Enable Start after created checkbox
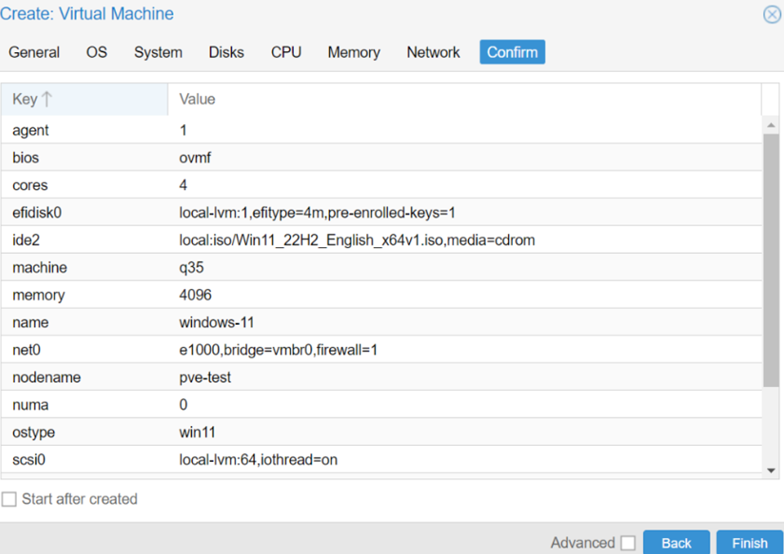Image resolution: width=784 pixels, height=554 pixels. pos(9,499)
